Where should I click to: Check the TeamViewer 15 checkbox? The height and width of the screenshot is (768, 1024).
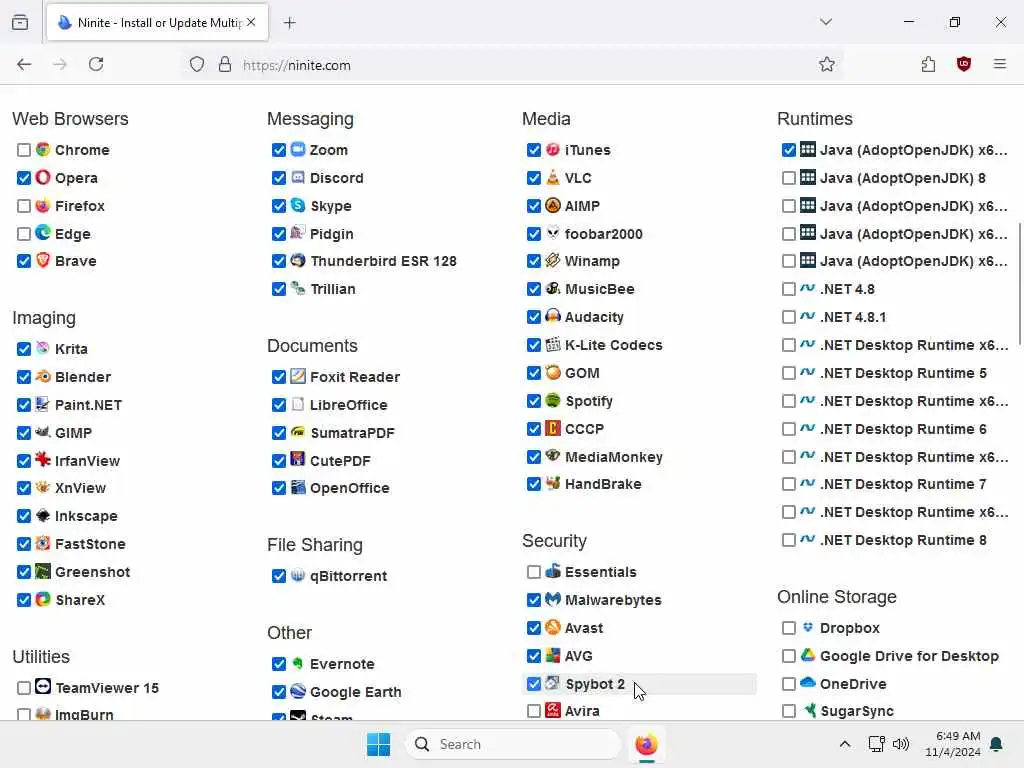(x=24, y=688)
